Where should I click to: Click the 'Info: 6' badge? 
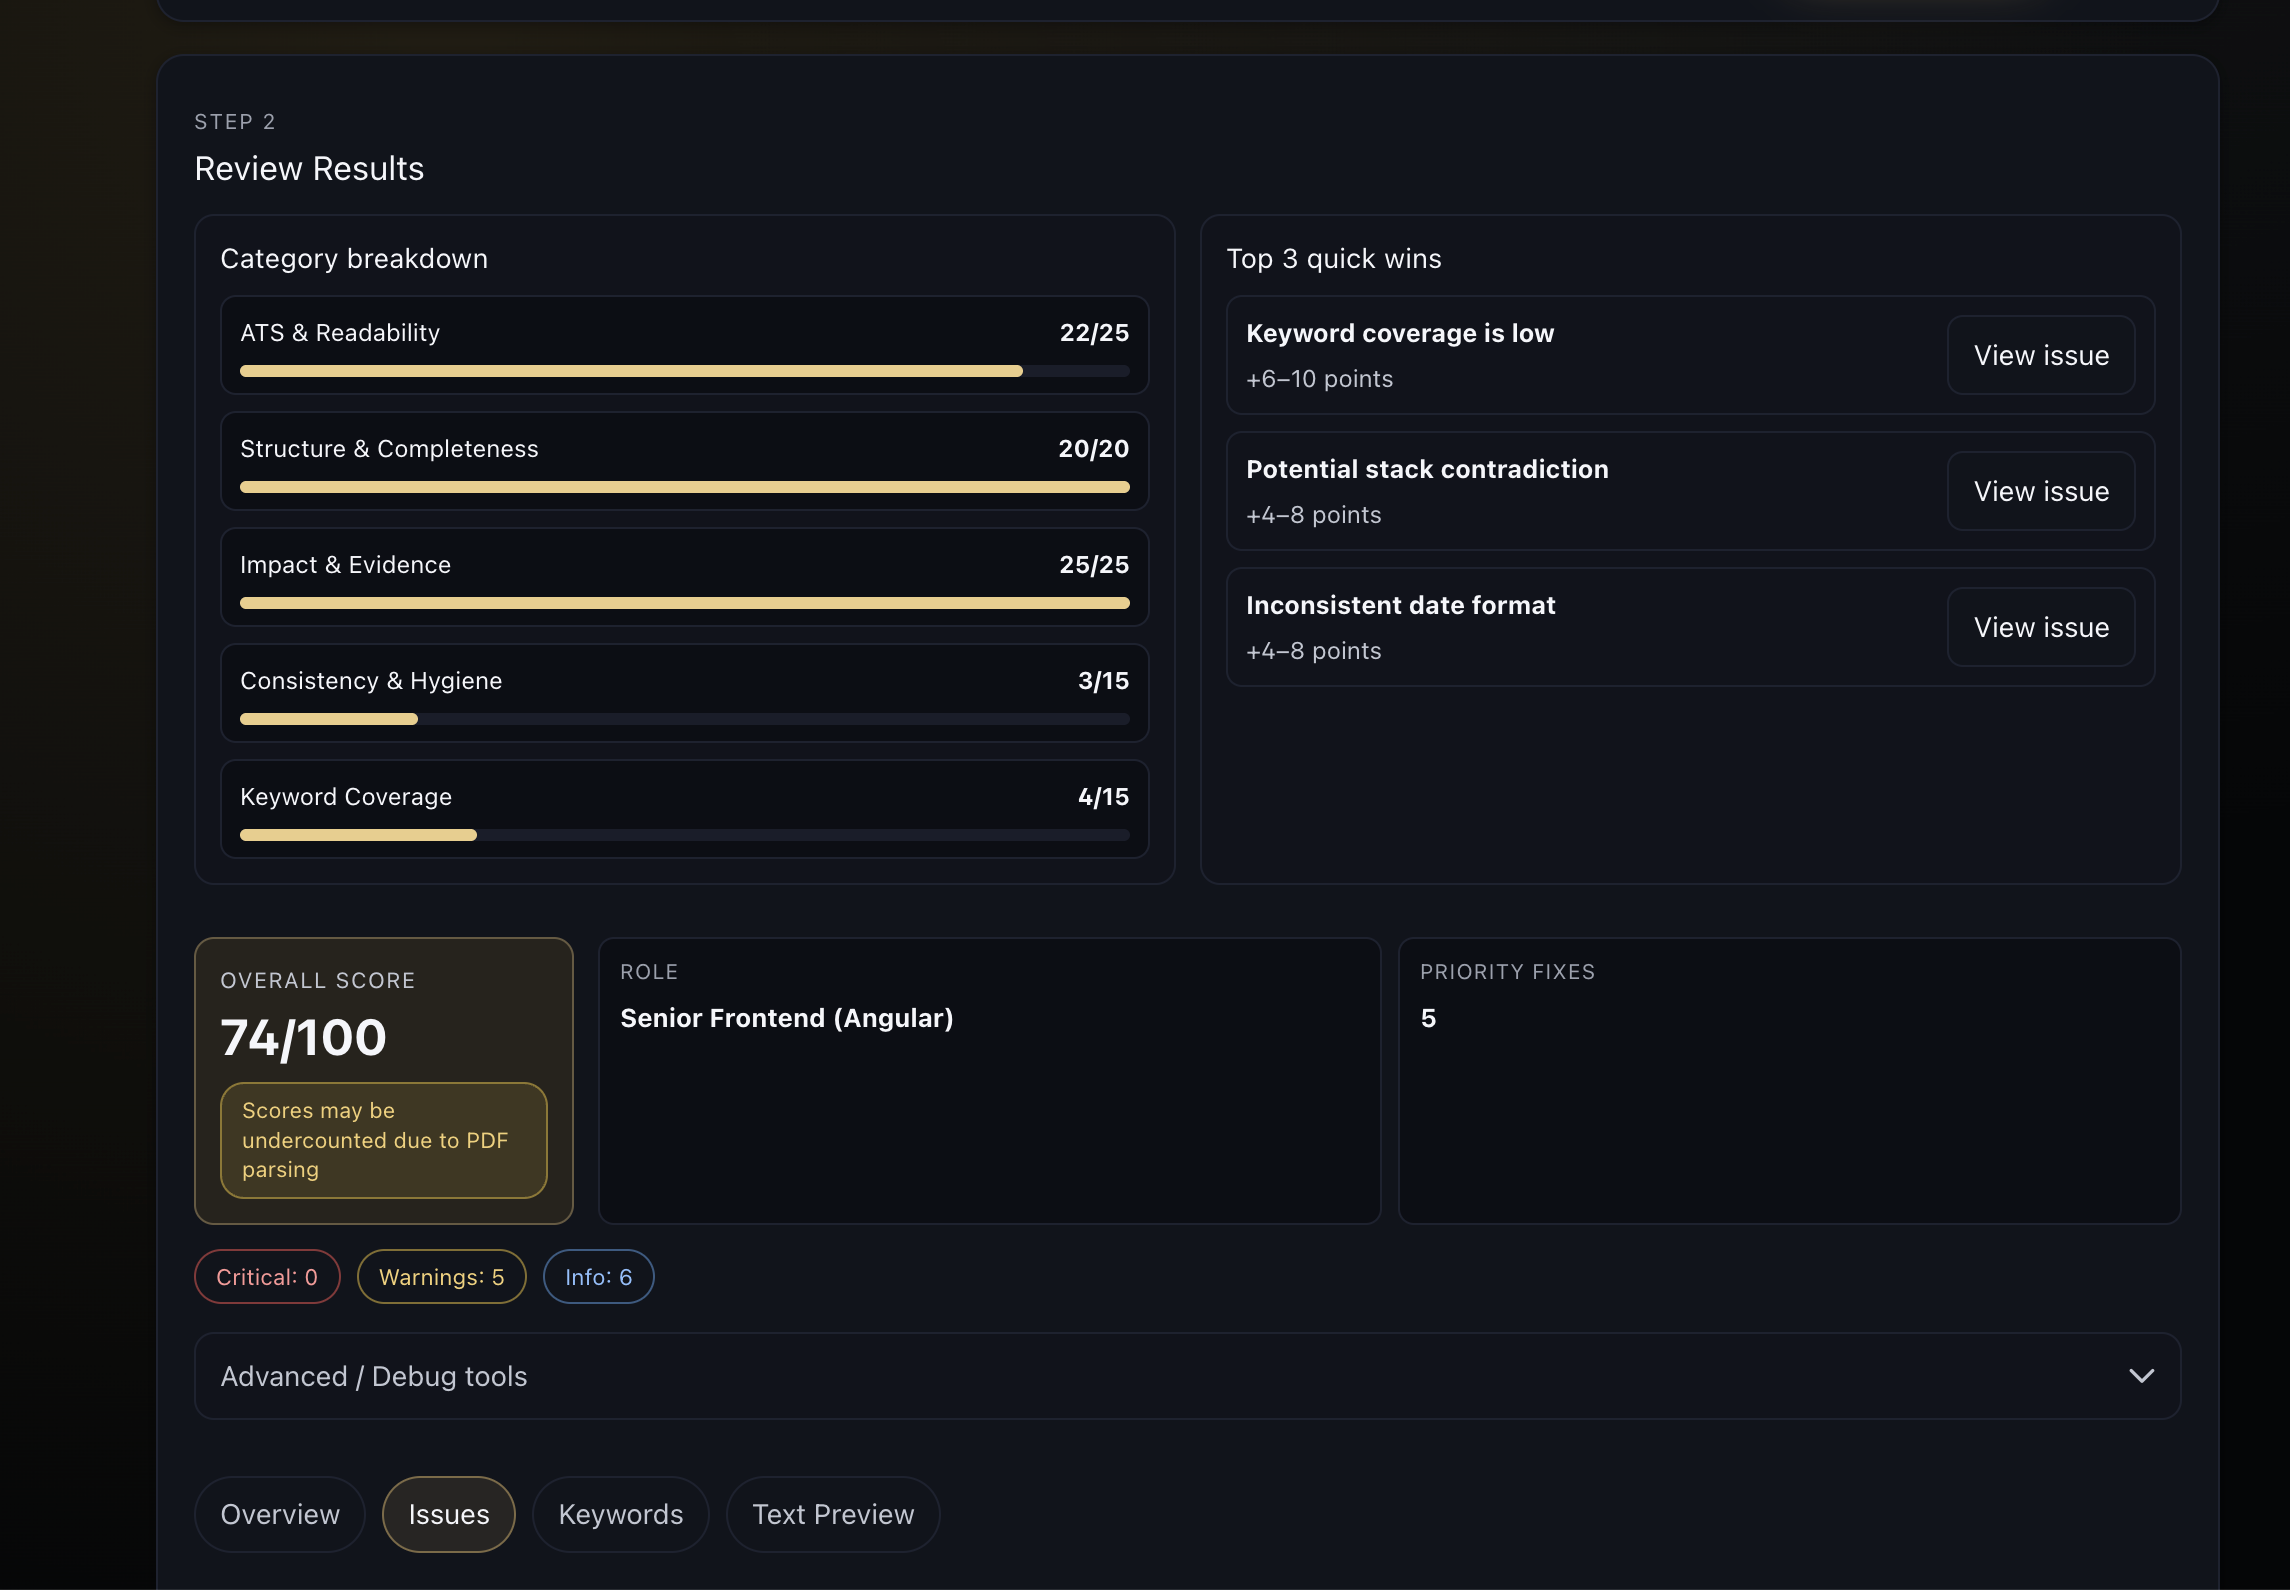597,1276
